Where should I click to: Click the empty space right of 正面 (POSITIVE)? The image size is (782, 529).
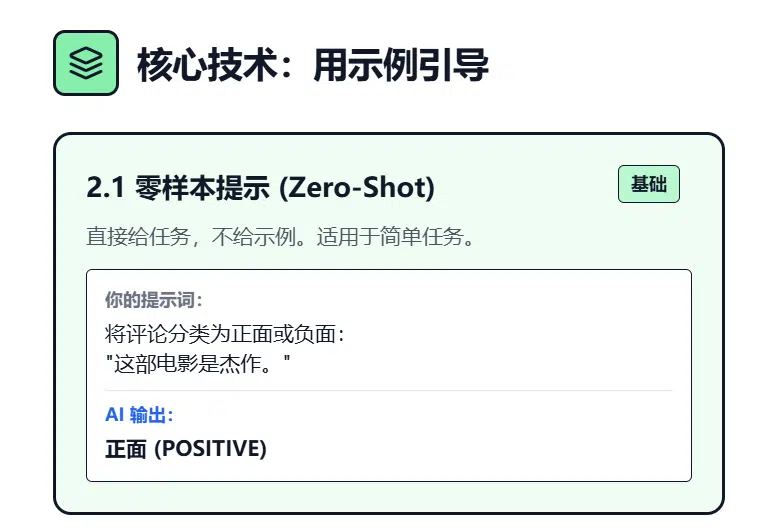click(x=470, y=449)
